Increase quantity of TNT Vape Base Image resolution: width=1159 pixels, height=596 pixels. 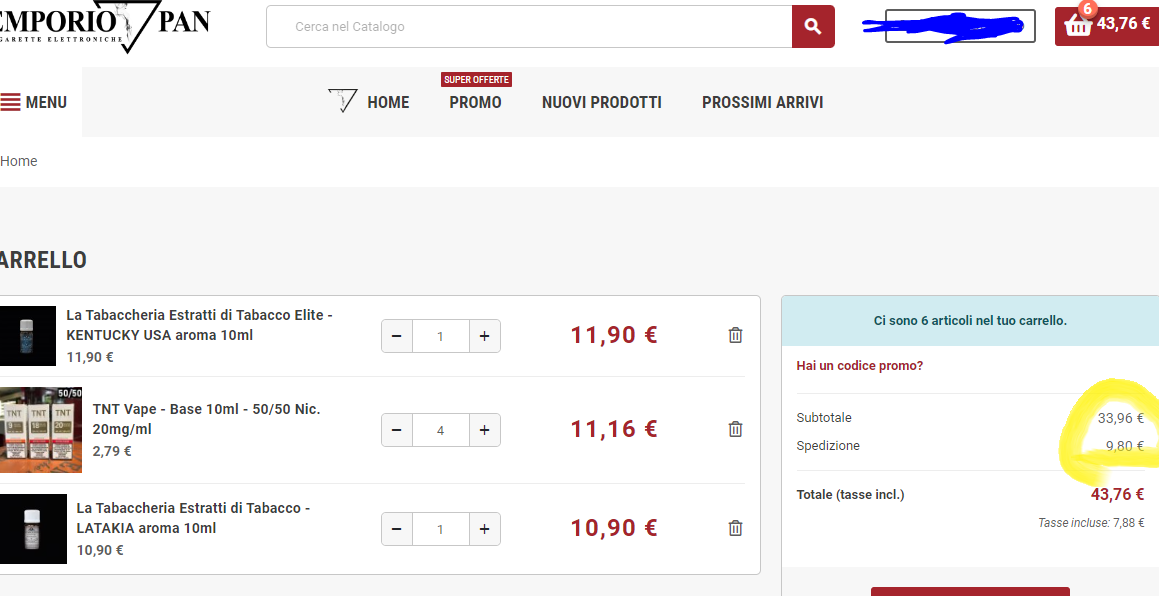pos(484,430)
